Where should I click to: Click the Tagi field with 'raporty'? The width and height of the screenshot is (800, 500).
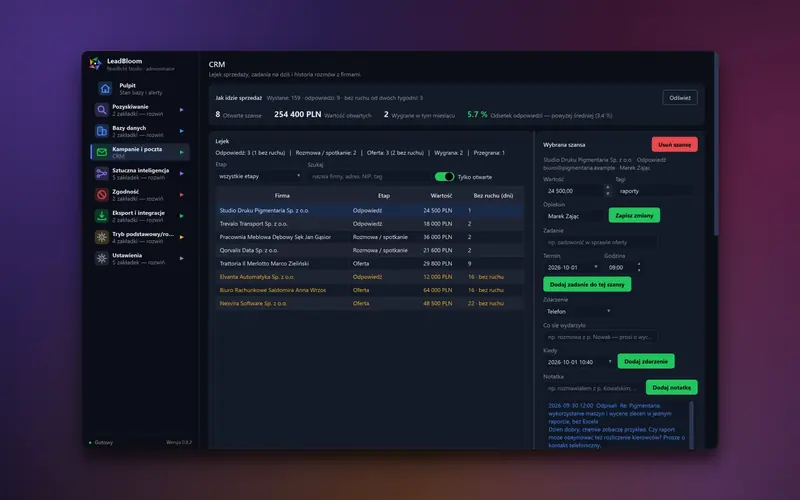tap(655, 191)
